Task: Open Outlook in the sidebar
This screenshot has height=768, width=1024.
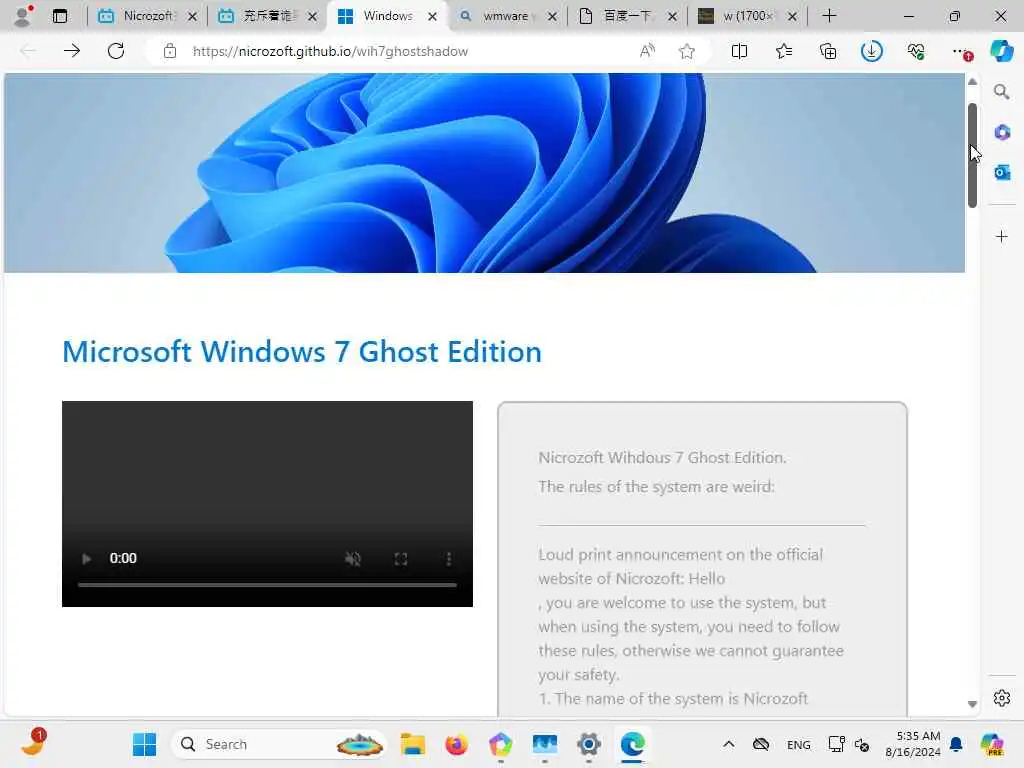Action: [x=1002, y=172]
